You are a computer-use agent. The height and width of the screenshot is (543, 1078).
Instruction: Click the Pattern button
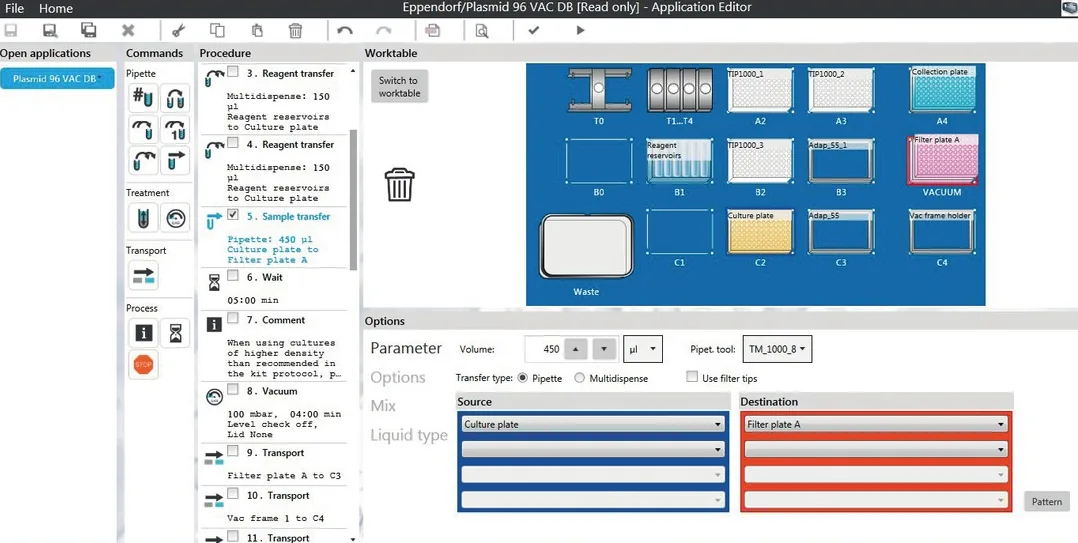[x=1046, y=502]
